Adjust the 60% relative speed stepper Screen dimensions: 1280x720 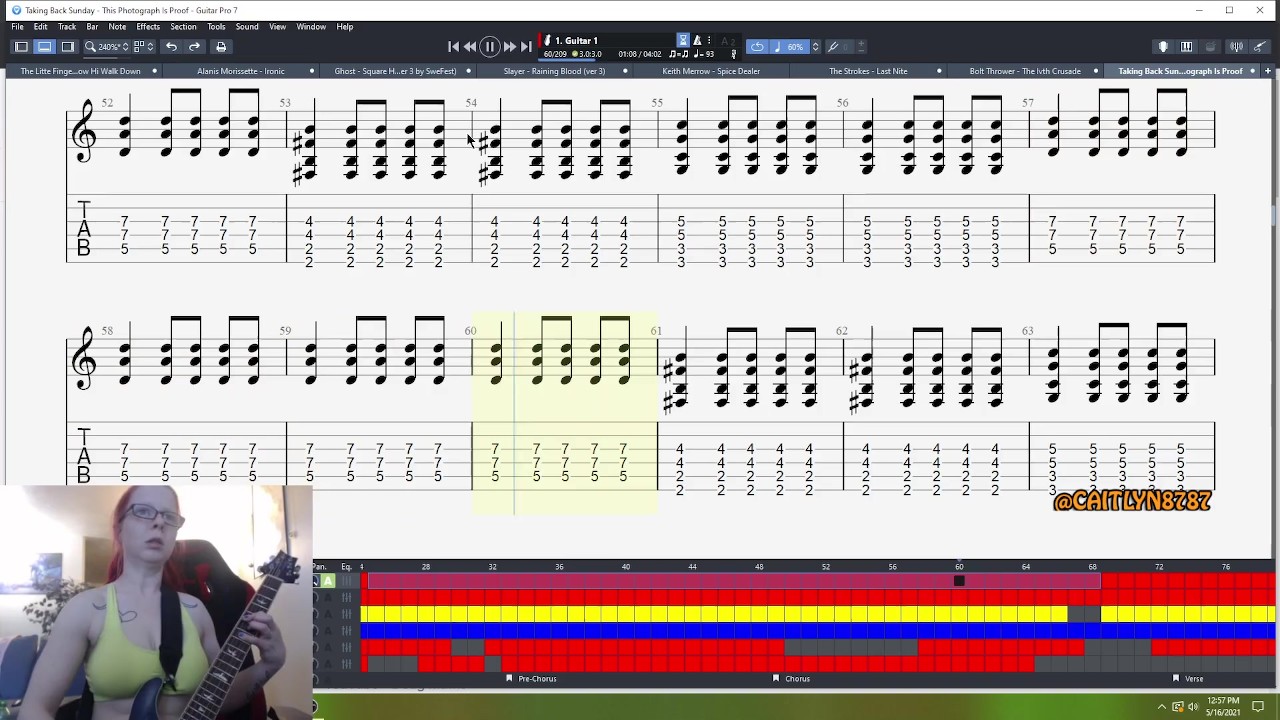coord(815,47)
